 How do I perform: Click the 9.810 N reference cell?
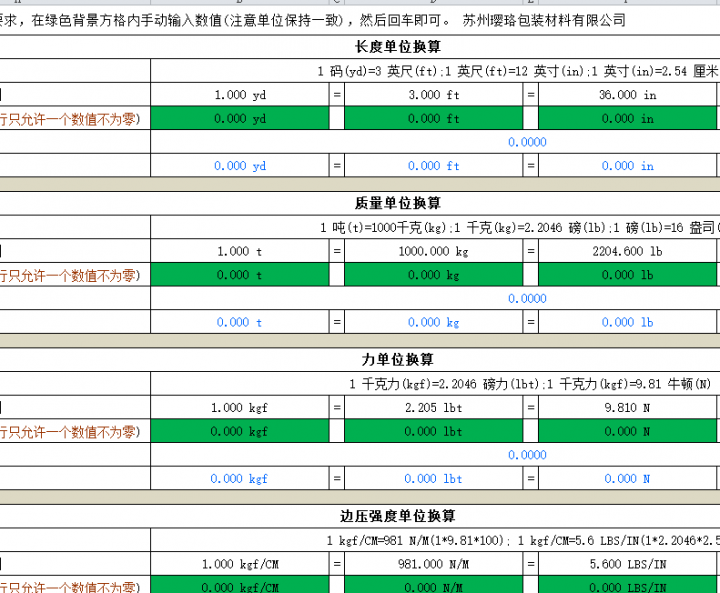click(x=628, y=408)
